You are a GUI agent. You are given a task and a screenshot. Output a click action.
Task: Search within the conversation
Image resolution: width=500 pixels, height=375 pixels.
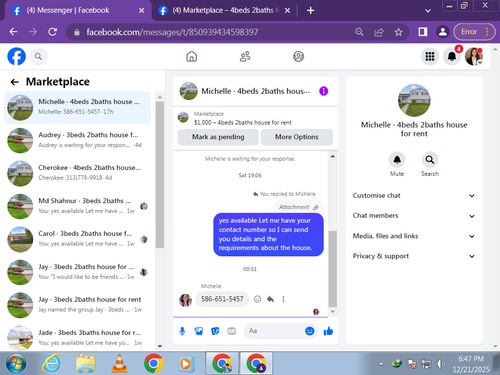click(430, 160)
